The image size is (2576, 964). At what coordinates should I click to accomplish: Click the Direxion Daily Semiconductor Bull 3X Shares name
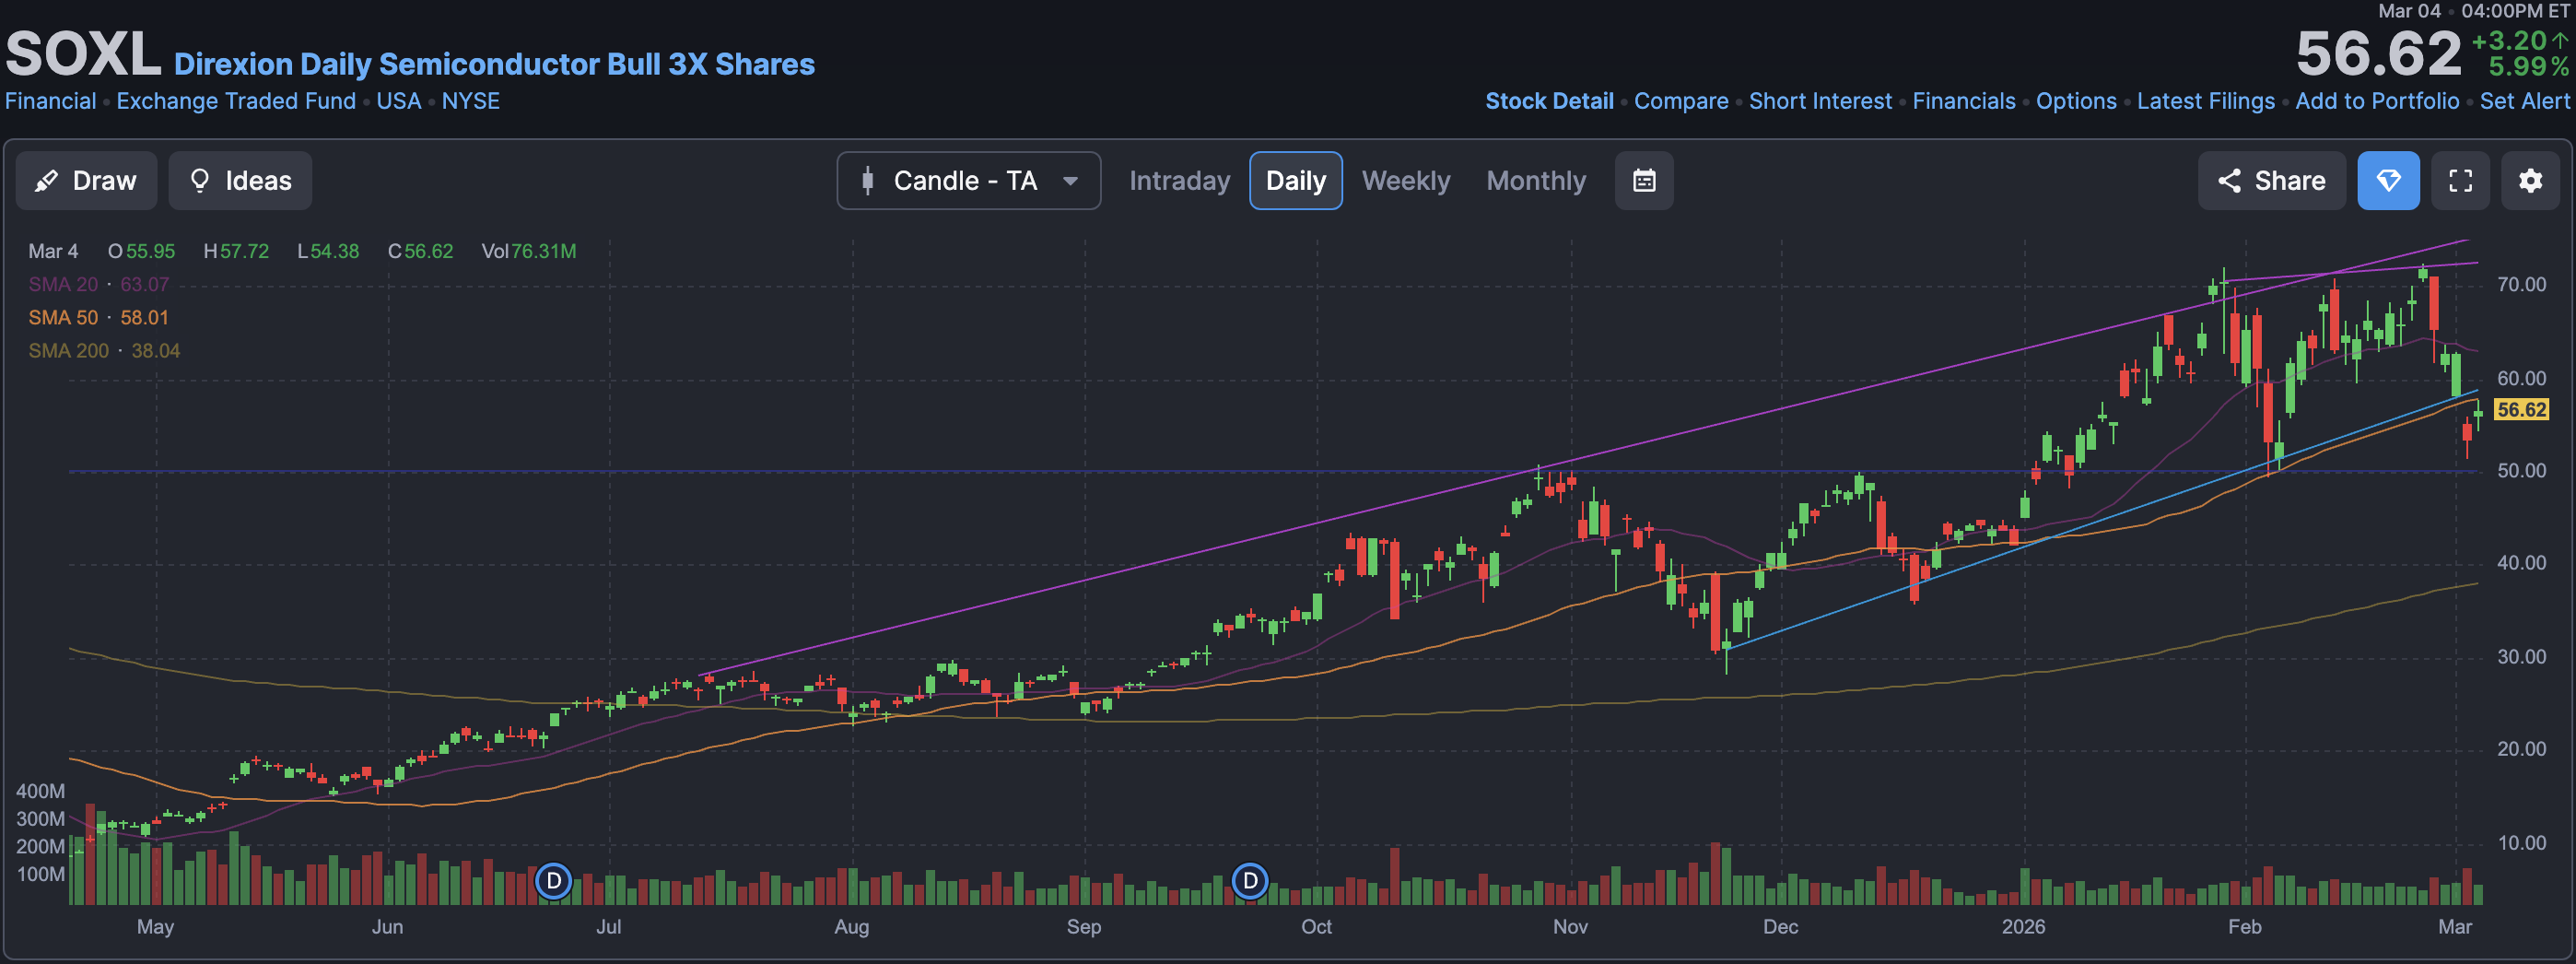(494, 64)
